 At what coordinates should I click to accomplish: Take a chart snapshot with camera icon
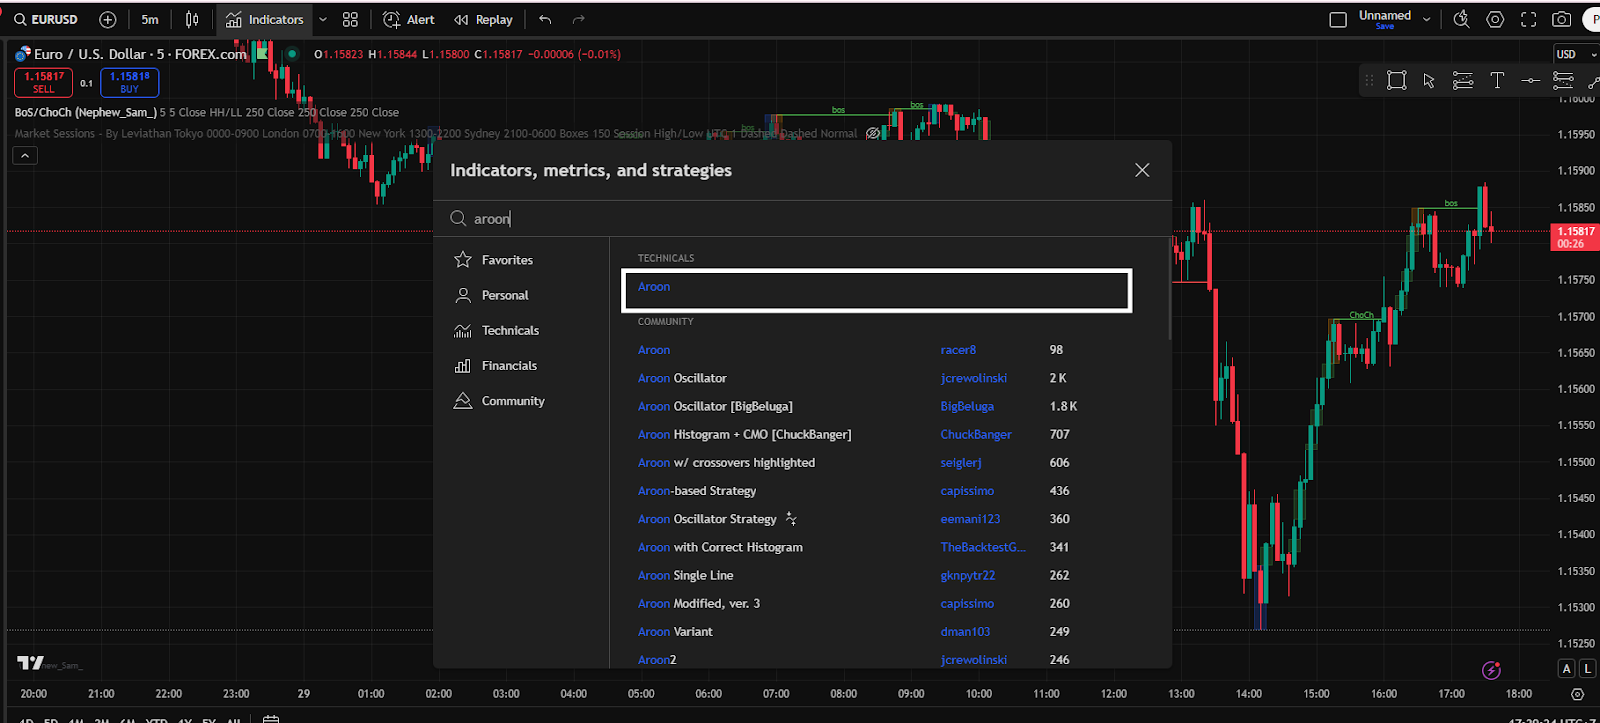tap(1561, 20)
